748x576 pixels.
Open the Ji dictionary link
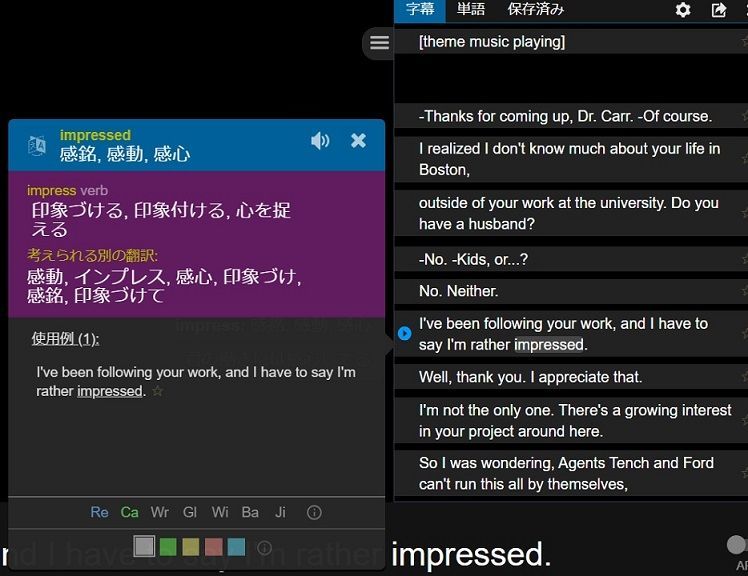click(x=280, y=512)
